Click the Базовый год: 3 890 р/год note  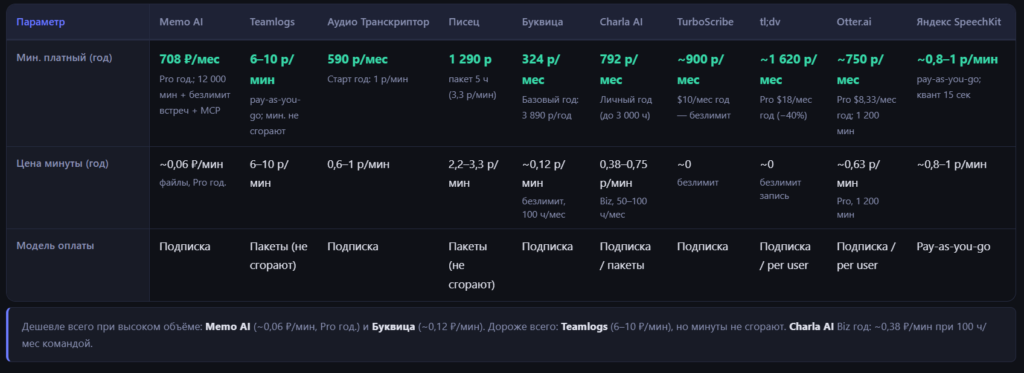coord(551,107)
